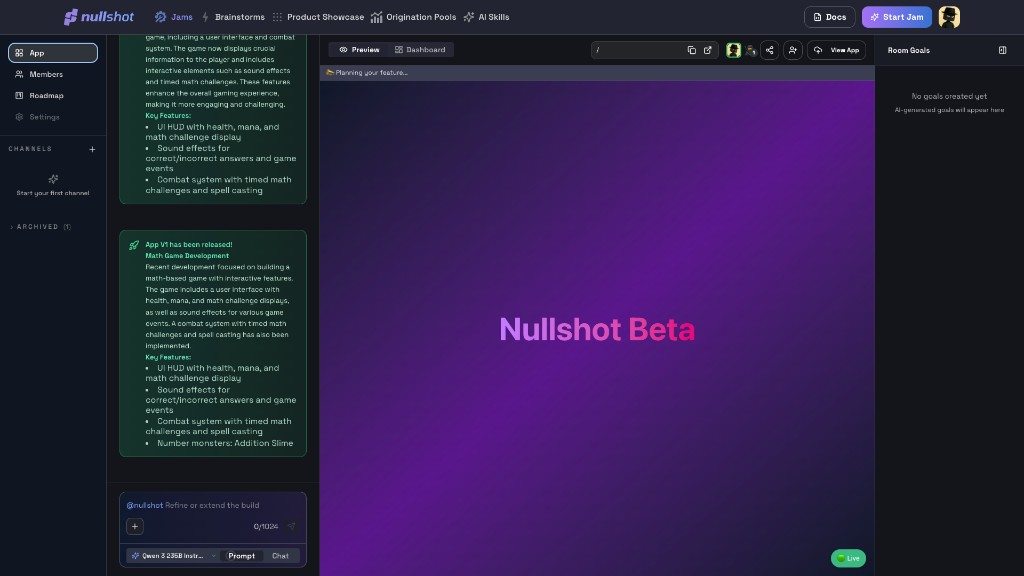This screenshot has width=1024, height=576.
Task: Select Prompt mode
Action: point(242,556)
